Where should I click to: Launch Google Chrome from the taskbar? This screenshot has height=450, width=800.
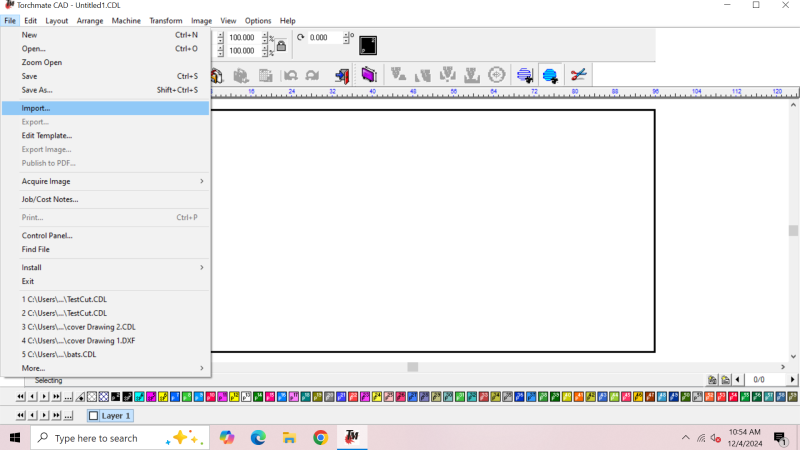pos(320,438)
